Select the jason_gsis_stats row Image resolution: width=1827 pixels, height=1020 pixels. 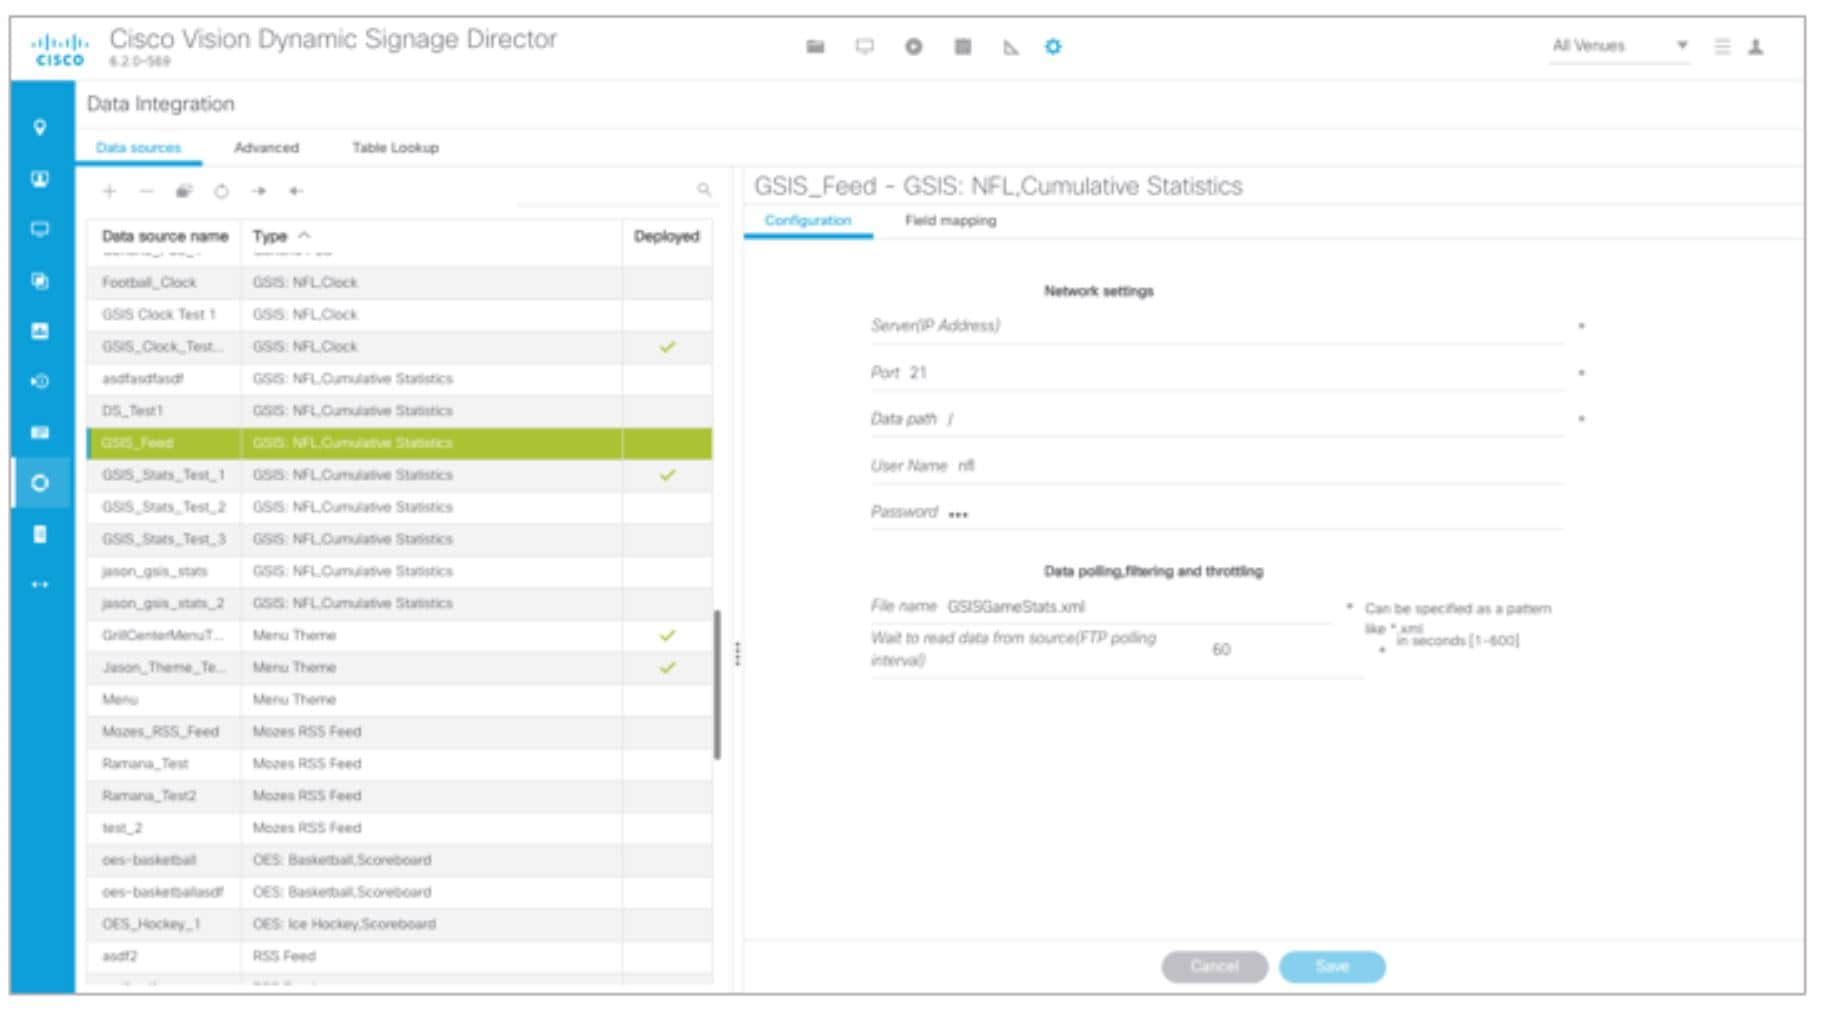tap(400, 571)
